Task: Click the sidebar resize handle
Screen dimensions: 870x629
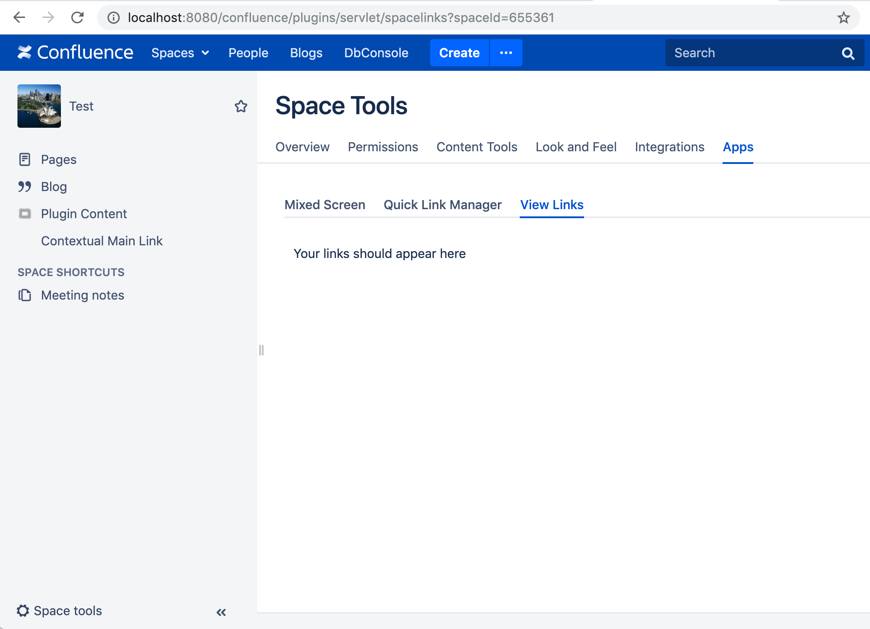Action: tap(261, 350)
